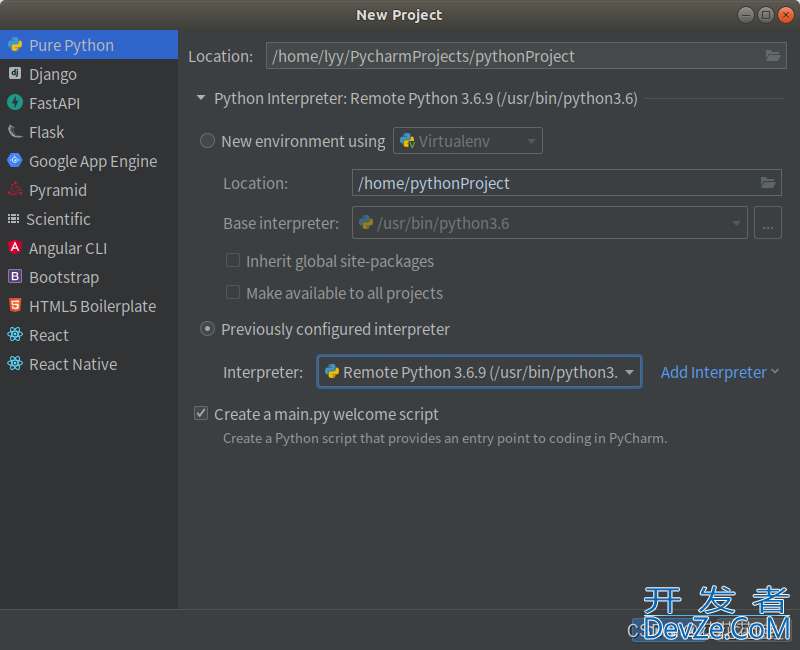
Task: Select New environment using radio button
Action: 207,141
